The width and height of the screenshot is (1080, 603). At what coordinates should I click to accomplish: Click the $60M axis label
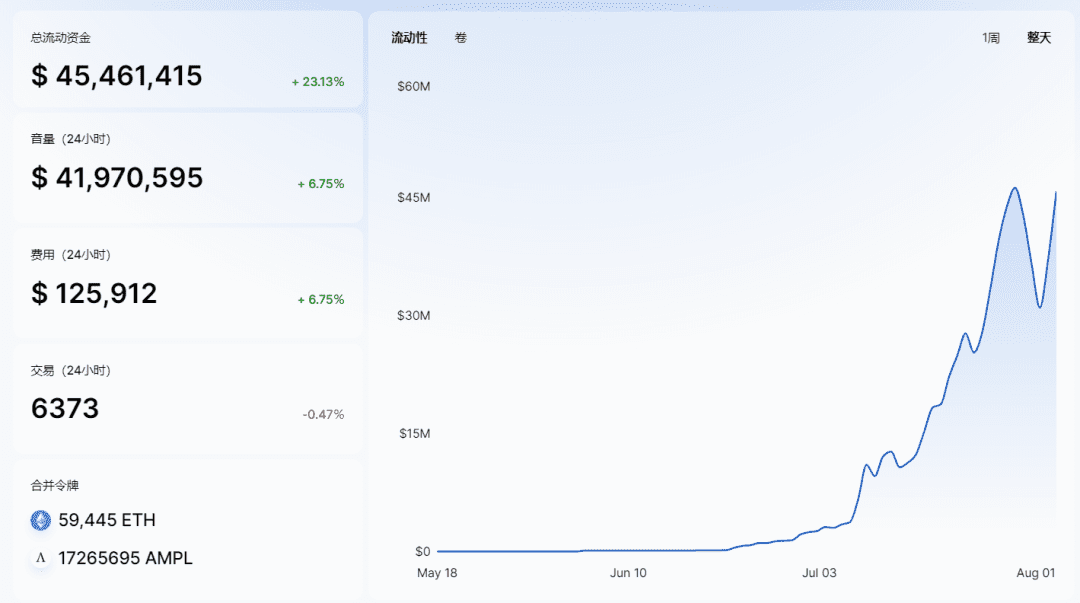click(x=413, y=86)
